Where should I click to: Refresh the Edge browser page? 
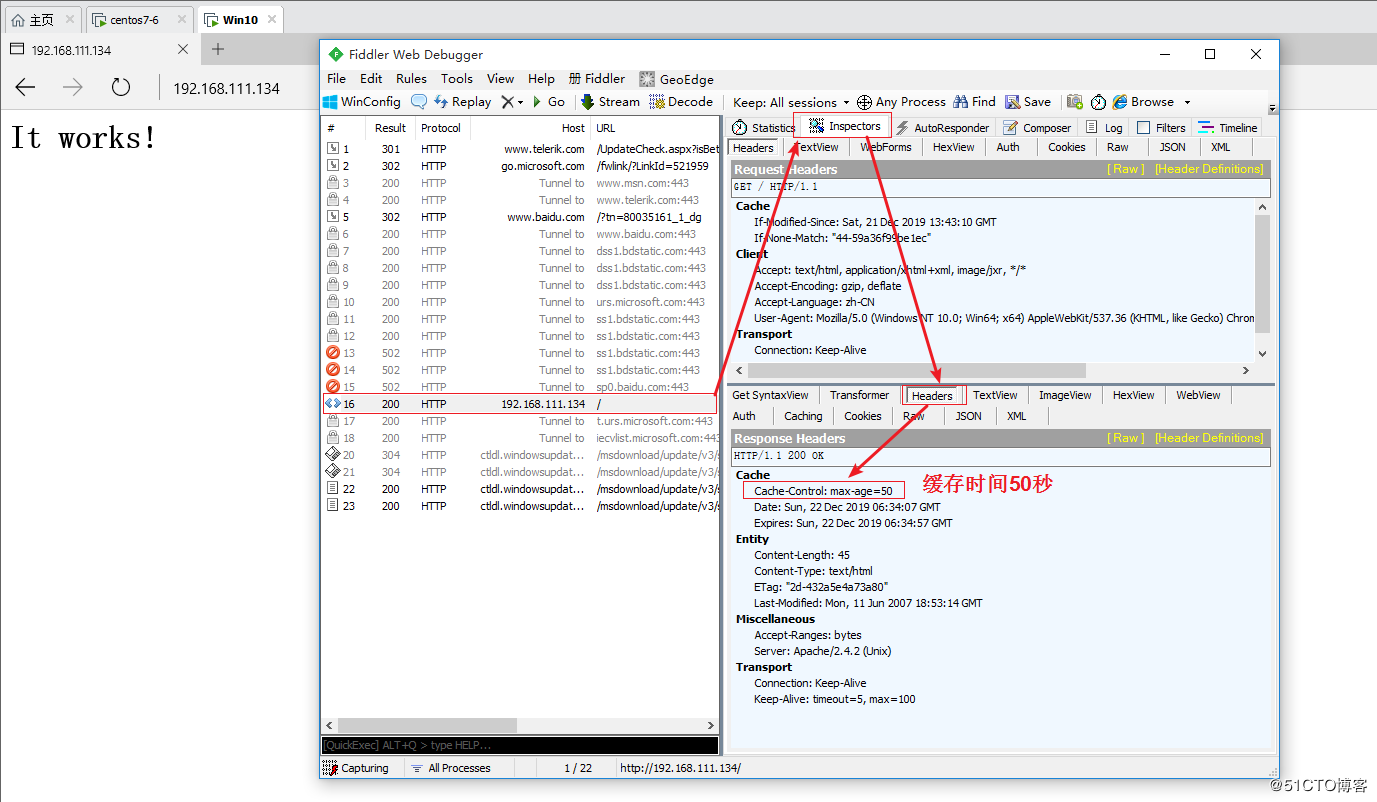point(121,88)
